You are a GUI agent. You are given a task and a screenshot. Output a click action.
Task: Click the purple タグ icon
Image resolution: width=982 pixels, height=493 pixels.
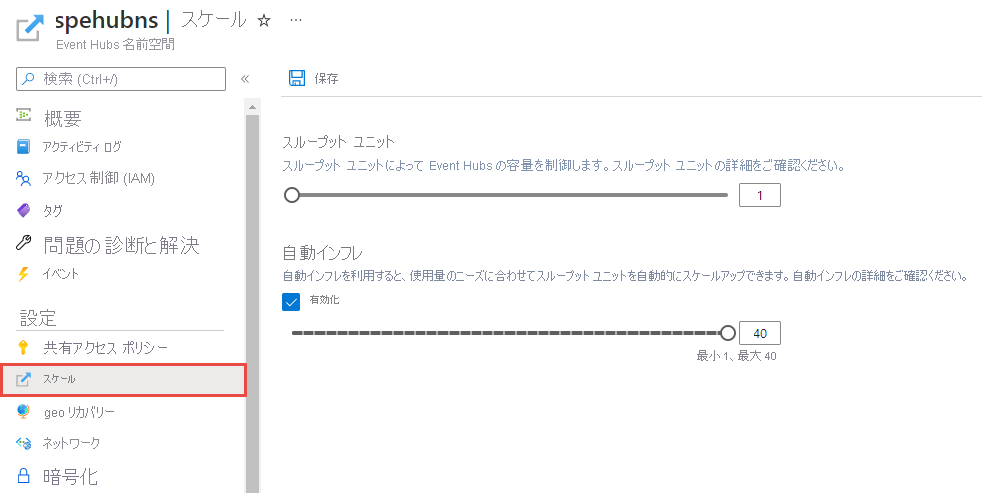[x=24, y=210]
